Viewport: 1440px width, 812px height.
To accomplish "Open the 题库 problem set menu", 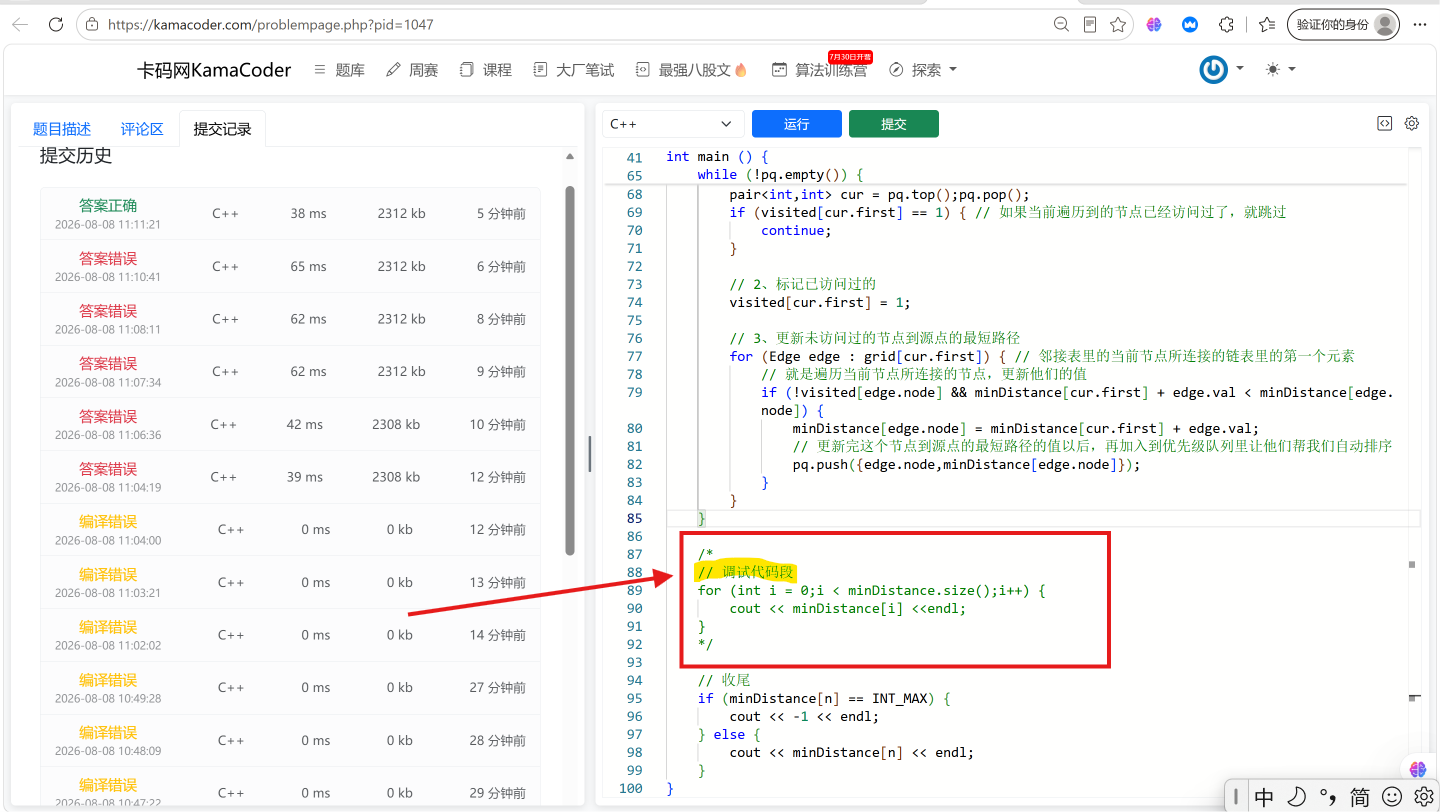I will (339, 70).
